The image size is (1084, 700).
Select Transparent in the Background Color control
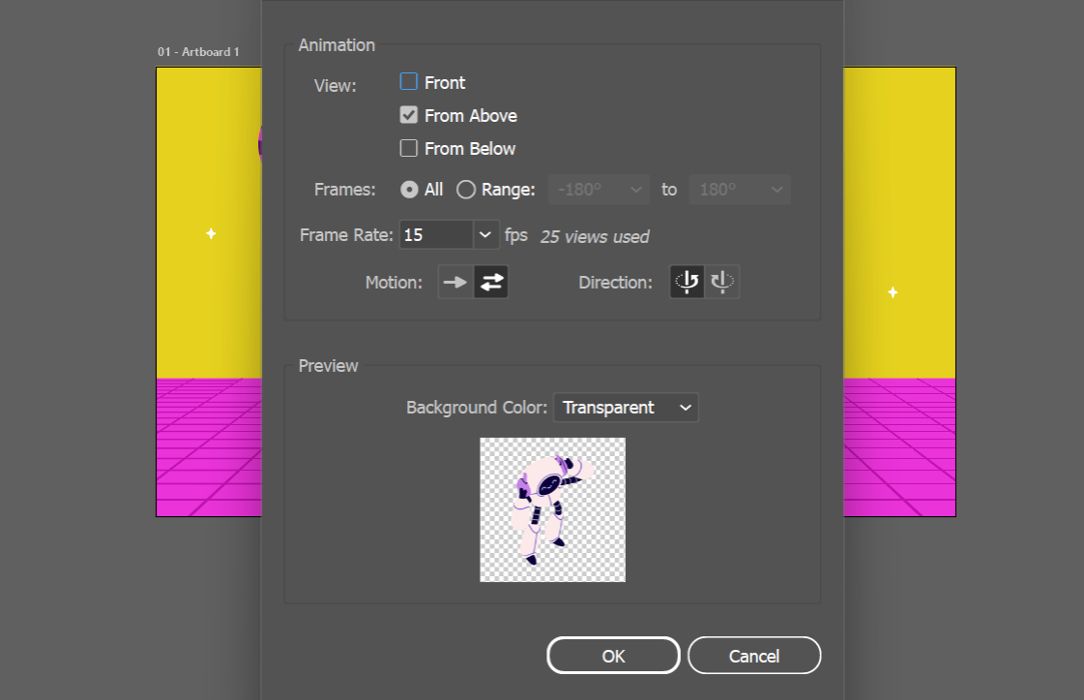(614, 407)
